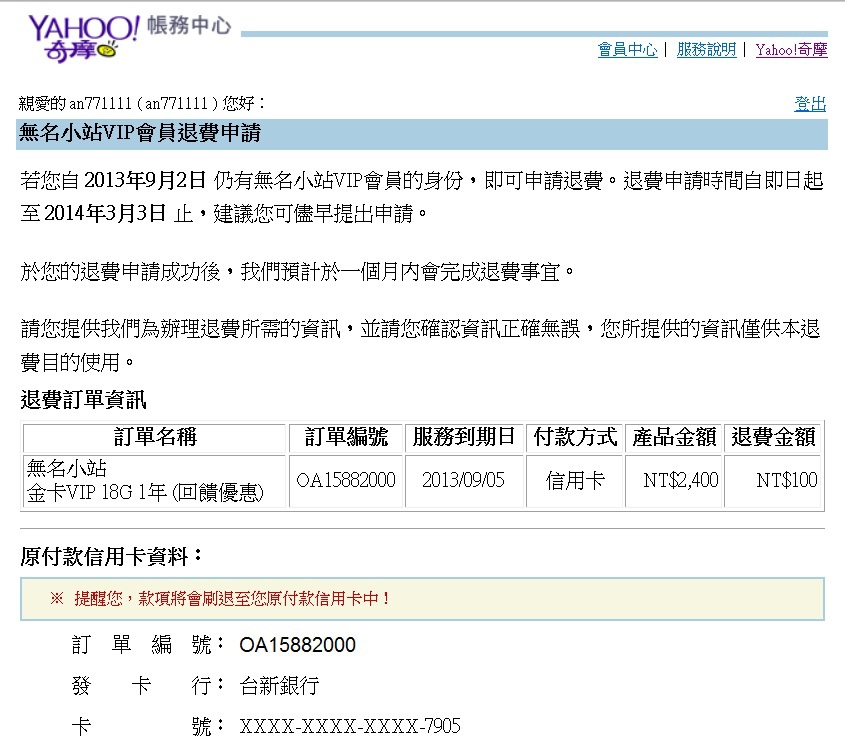Screen dimensions: 845x754
Task: Click table cell OA15882000 order number
Action: pyautogui.click(x=346, y=481)
